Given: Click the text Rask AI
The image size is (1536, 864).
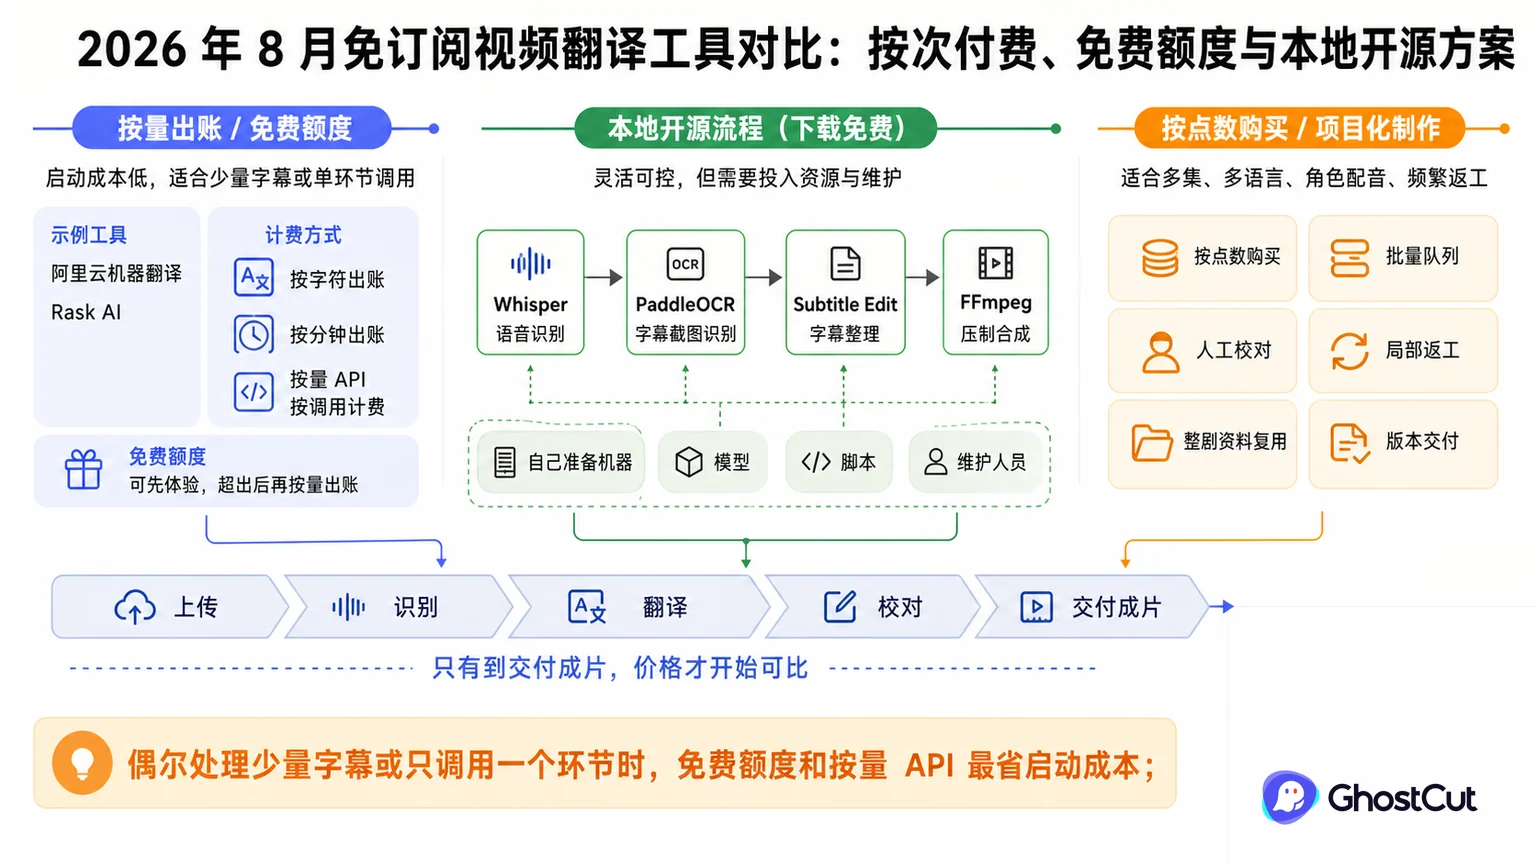Looking at the screenshot, I should tap(86, 312).
